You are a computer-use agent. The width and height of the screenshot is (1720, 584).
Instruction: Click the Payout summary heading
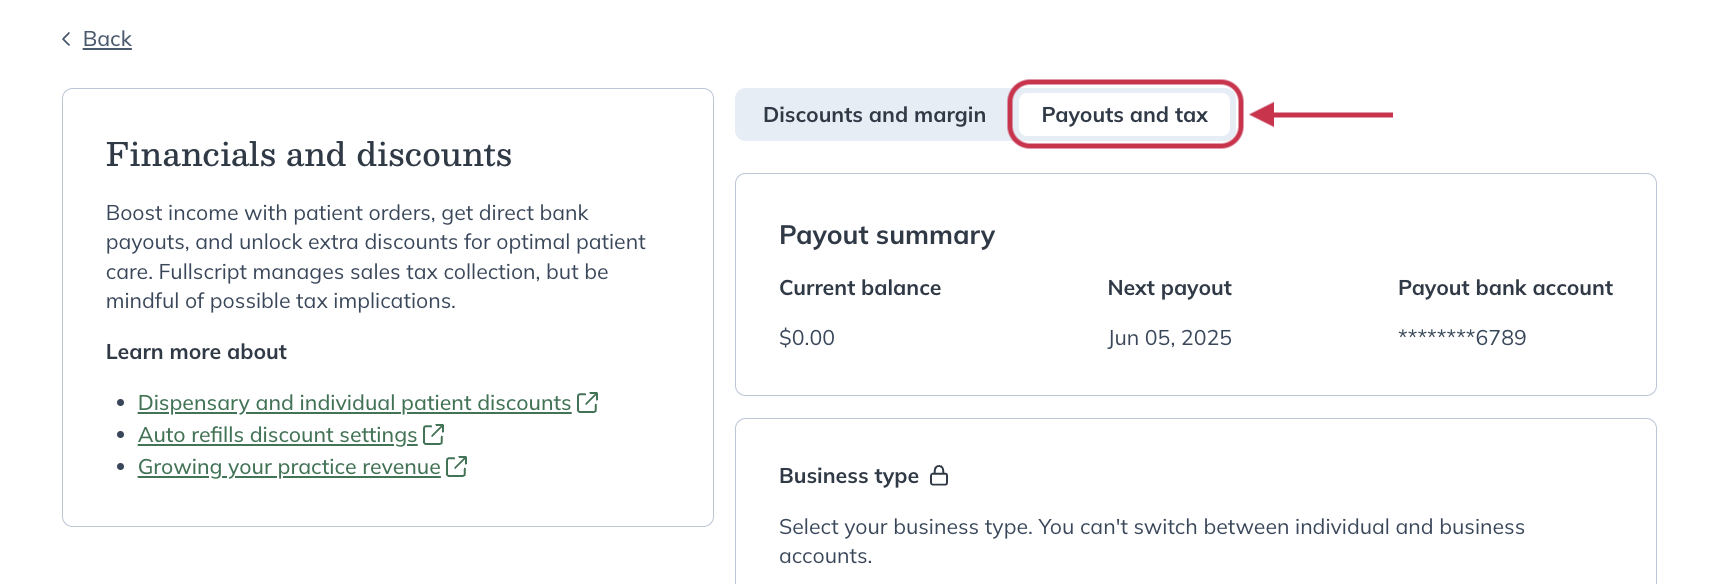887,235
